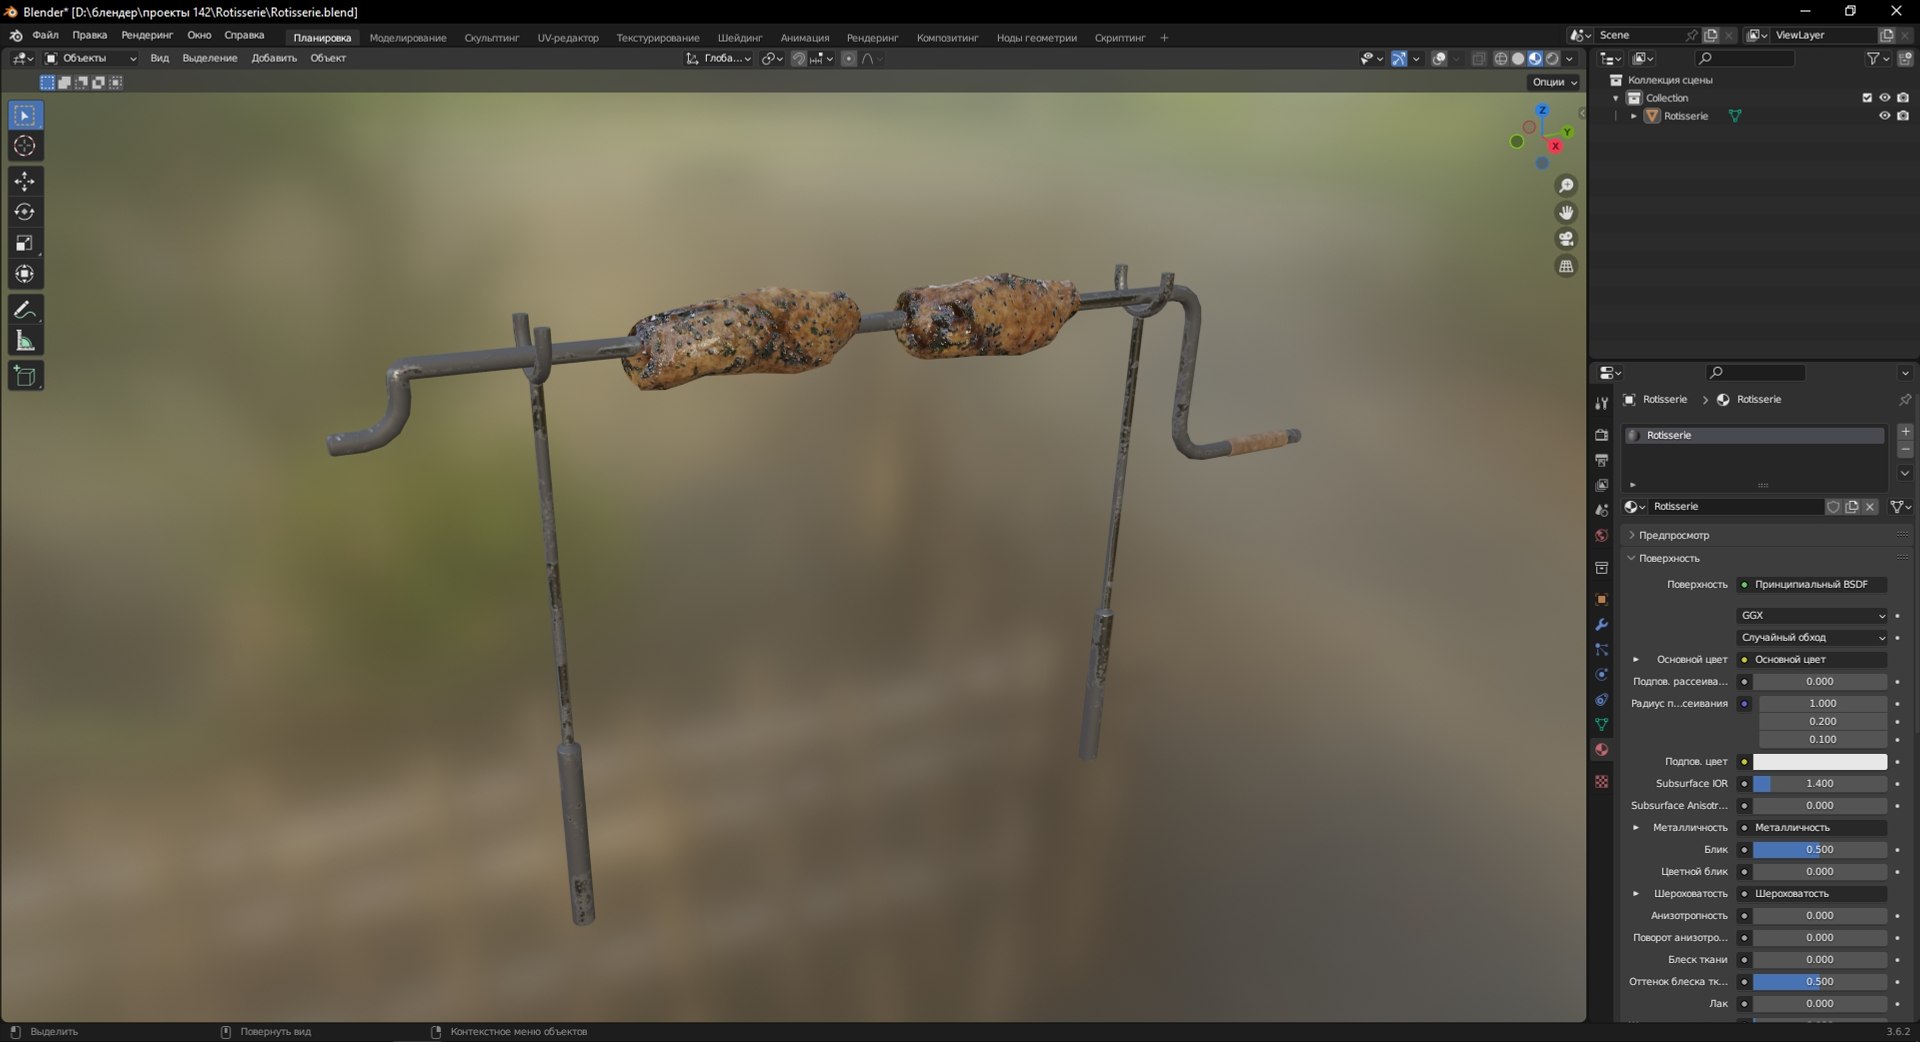Open outliner filter dropdown

click(x=1878, y=59)
